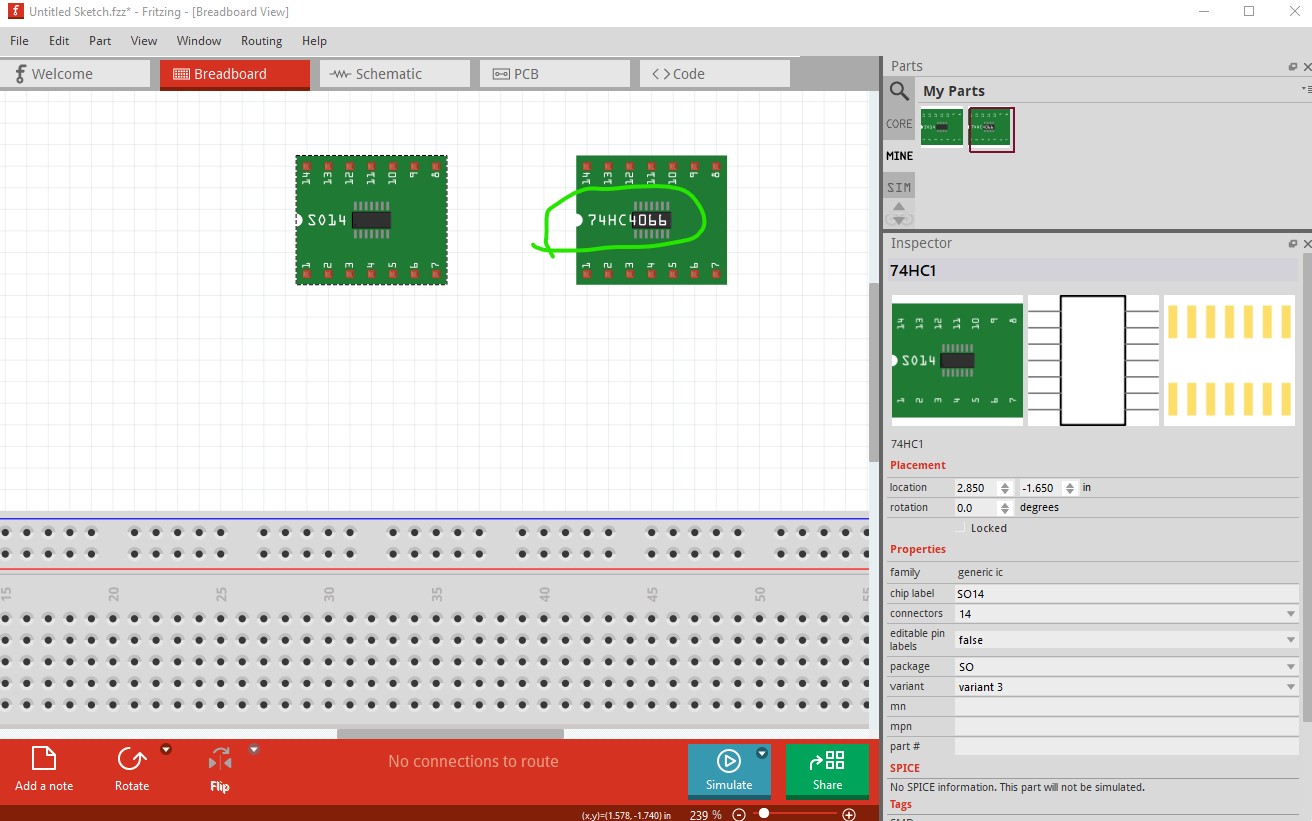This screenshot has height=821, width=1312.
Task: Switch to the Schematic tab
Action: click(x=395, y=74)
